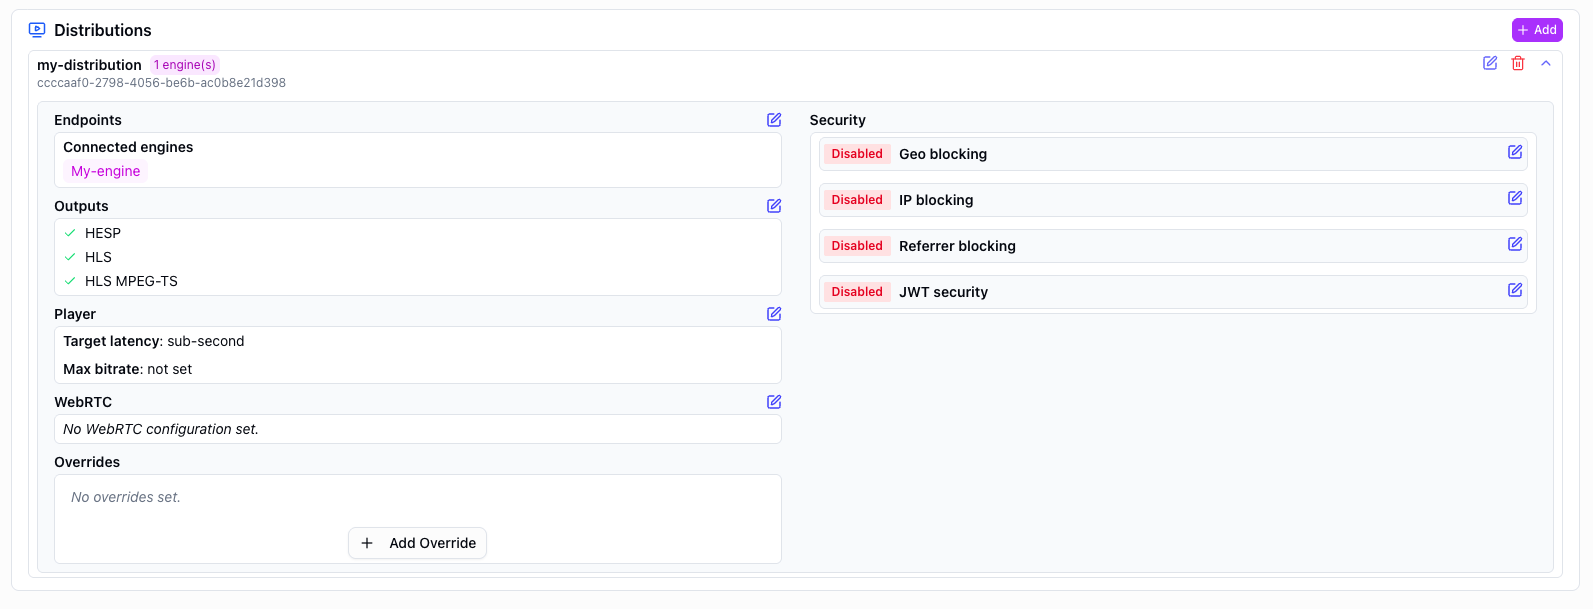Edit my-distribution using top pencil icon
This screenshot has width=1593, height=609.
[x=1490, y=63]
